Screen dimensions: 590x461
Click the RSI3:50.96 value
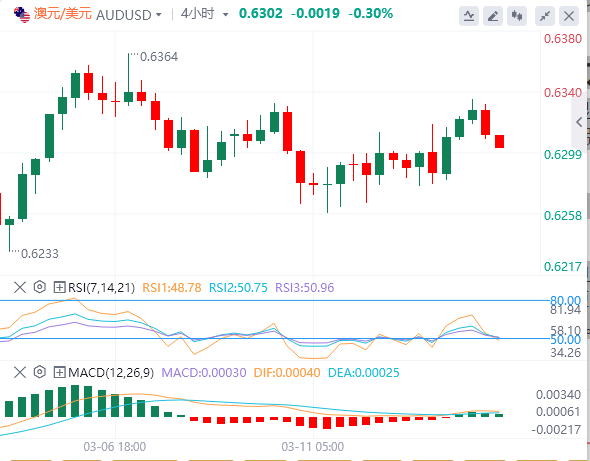pos(304,288)
